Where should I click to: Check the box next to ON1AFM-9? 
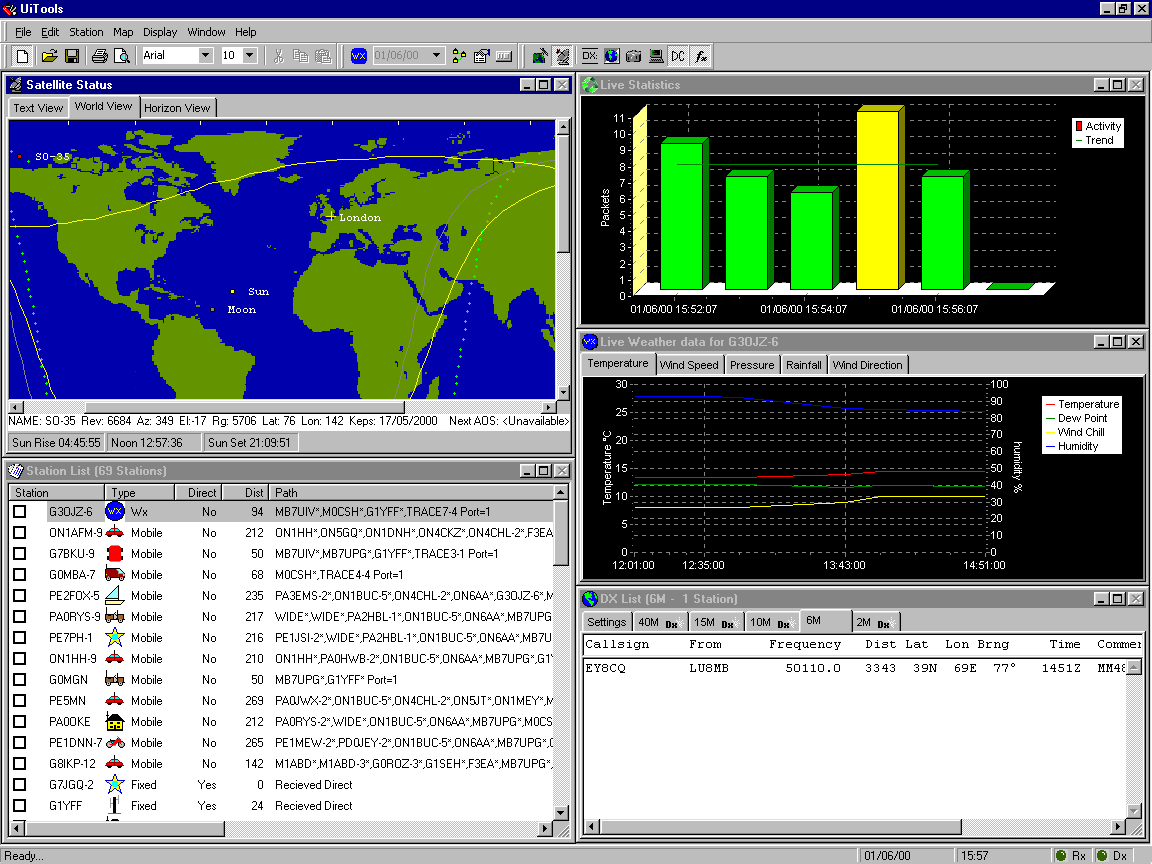pos(20,533)
